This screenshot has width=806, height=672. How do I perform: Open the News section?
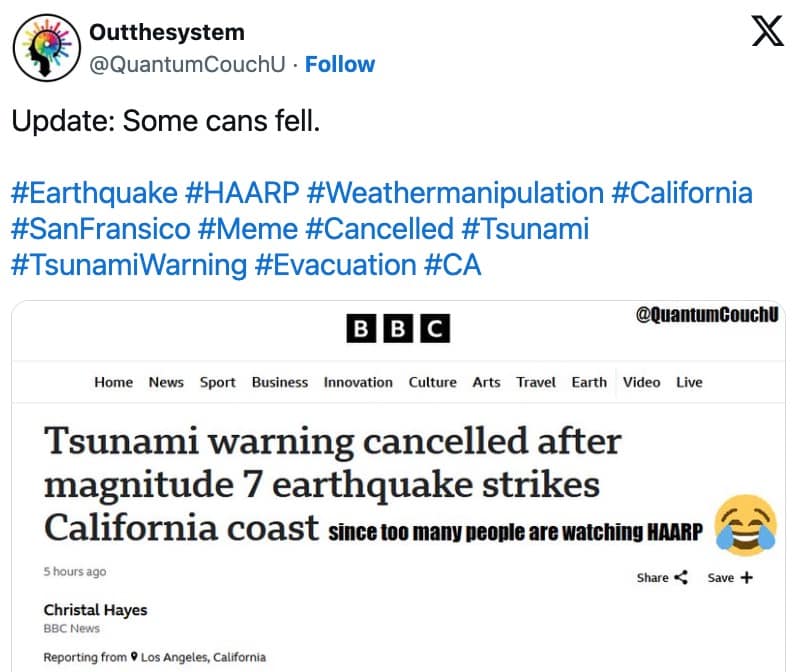(166, 382)
